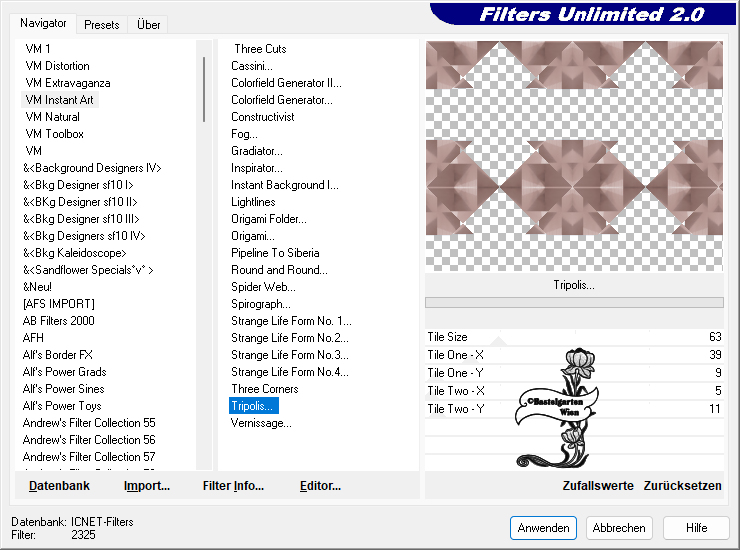
Task: Choose the Origami Folder... filter
Action: click(x=269, y=219)
